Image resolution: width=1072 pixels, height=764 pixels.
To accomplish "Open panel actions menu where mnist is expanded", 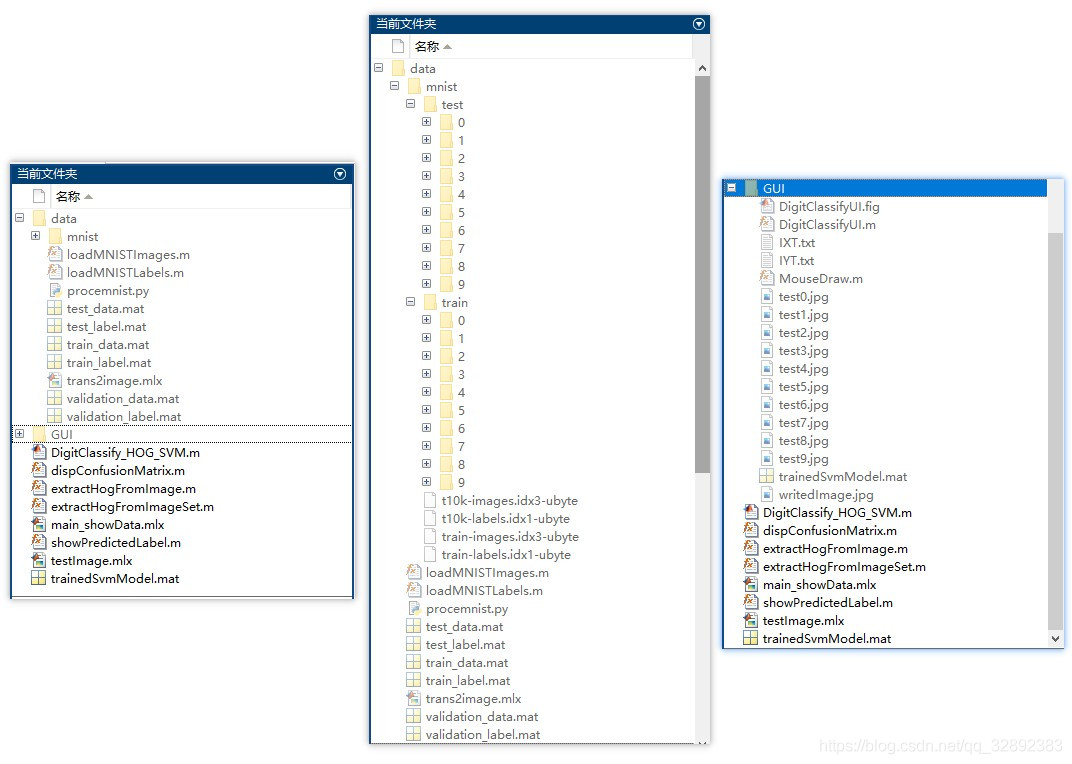I will pos(699,24).
